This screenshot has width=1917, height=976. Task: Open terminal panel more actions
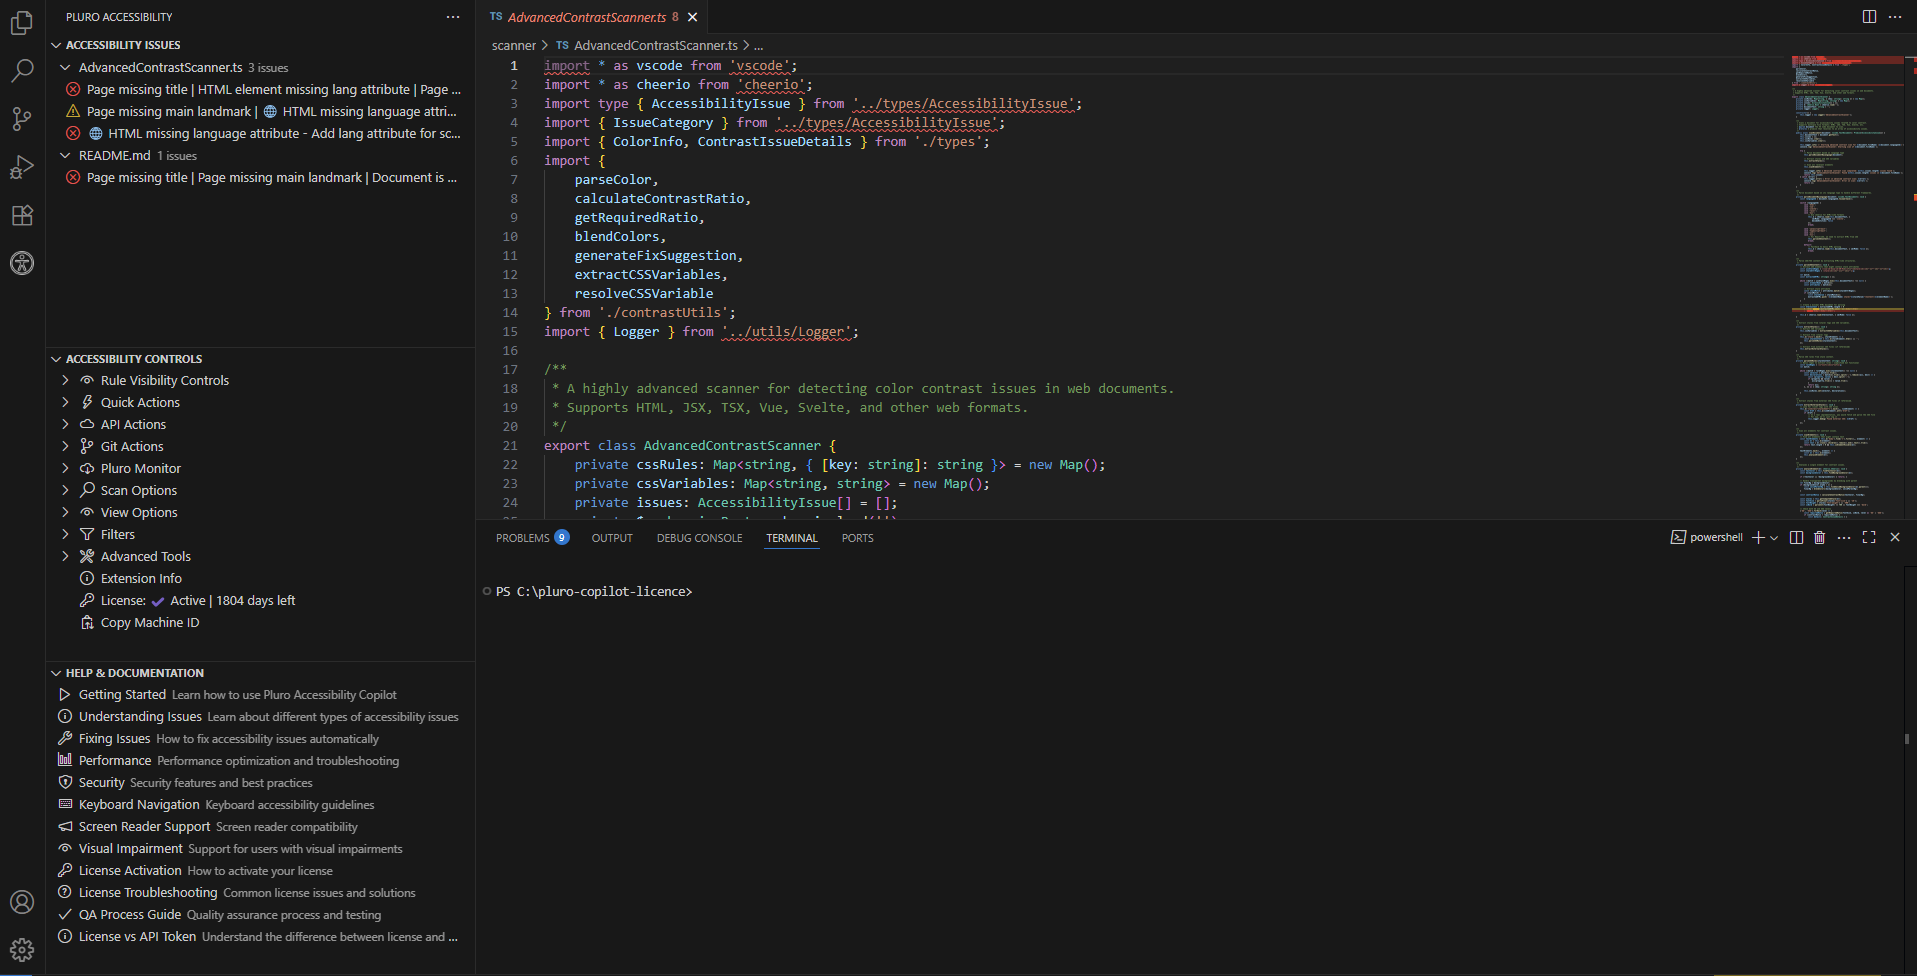tap(1844, 538)
